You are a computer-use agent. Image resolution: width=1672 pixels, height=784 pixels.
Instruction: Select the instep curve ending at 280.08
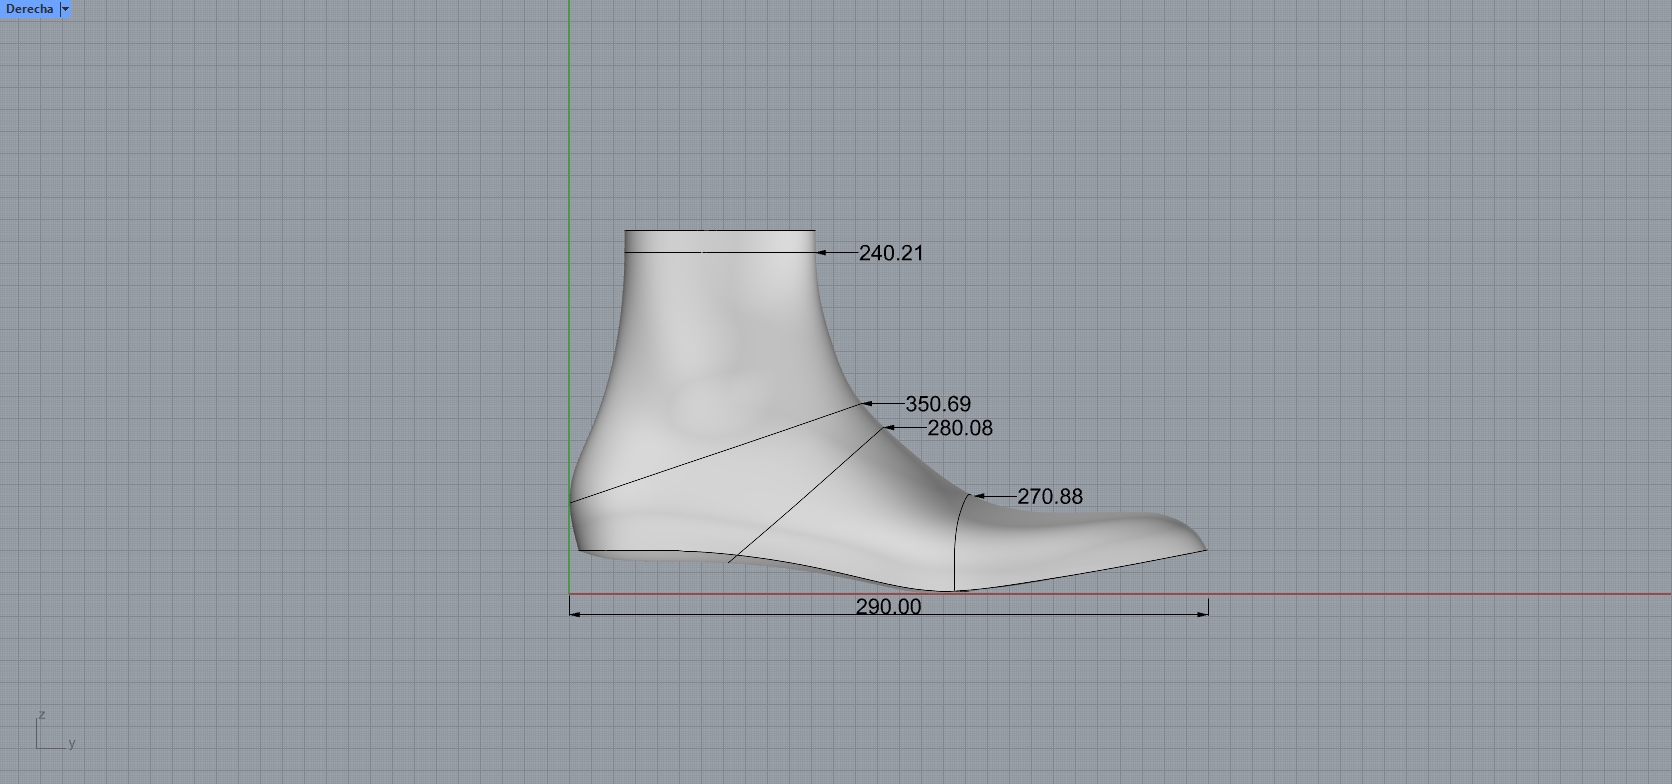[x=810, y=492]
